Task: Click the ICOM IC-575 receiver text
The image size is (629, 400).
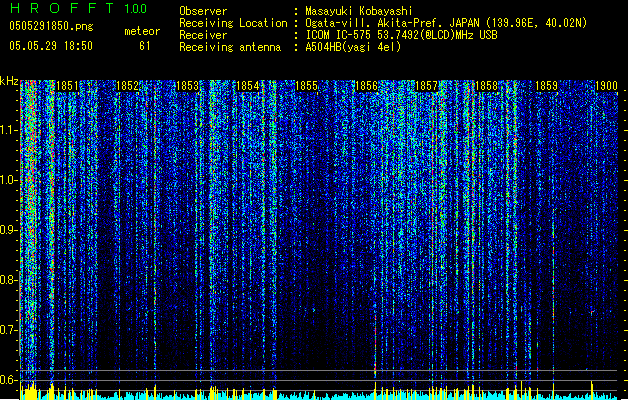Action: tap(401, 35)
